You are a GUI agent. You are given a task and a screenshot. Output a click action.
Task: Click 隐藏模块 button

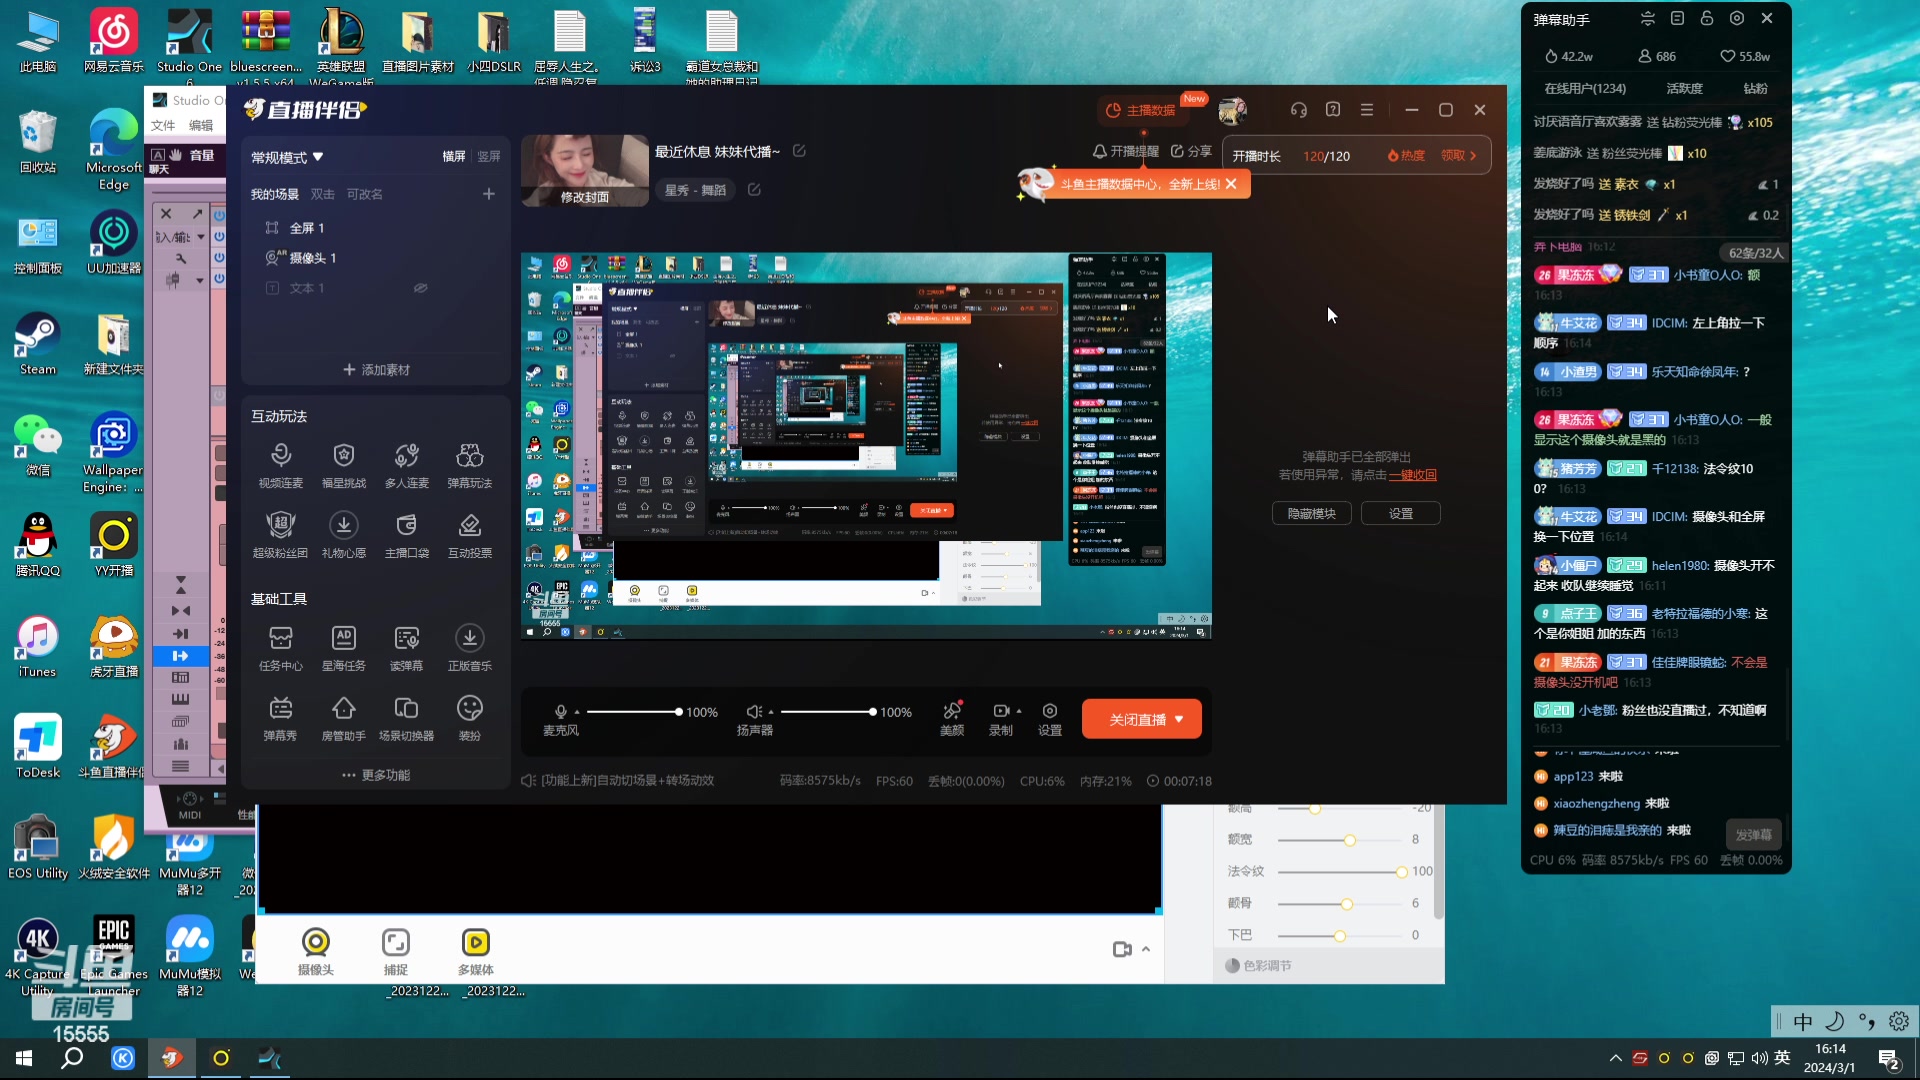point(1311,514)
